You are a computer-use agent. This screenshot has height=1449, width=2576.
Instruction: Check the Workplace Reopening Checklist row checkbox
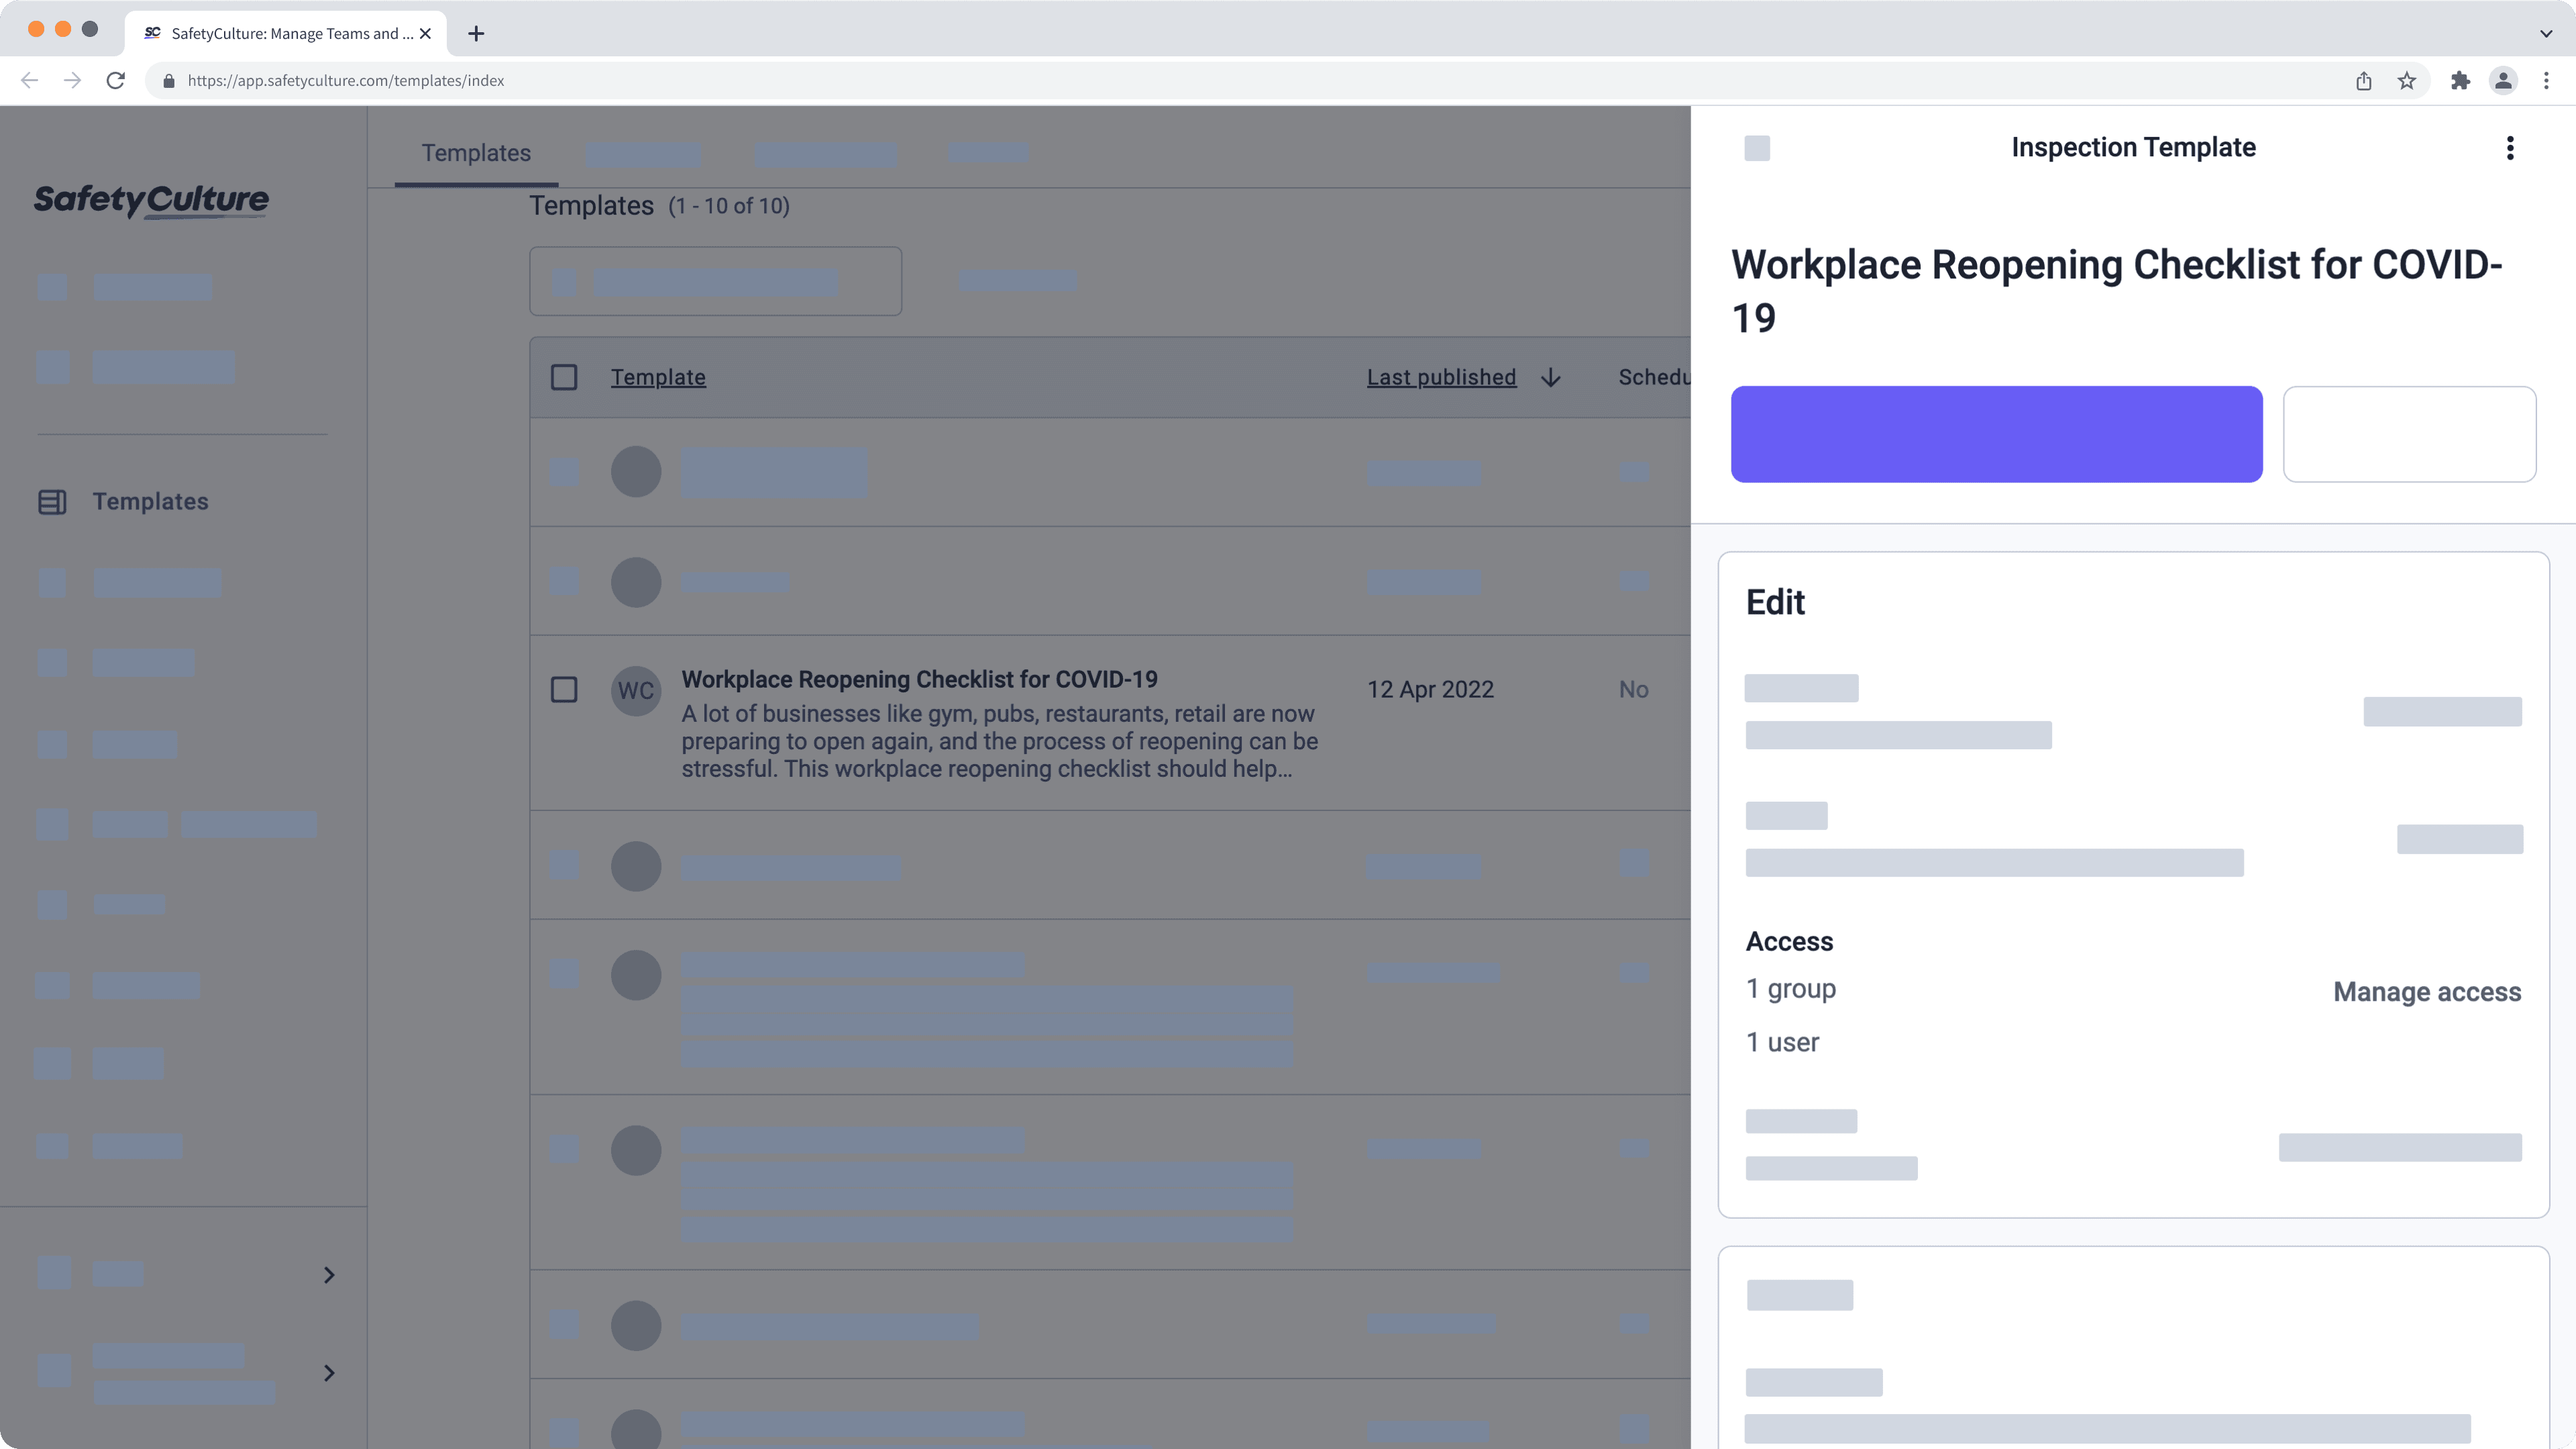(x=564, y=690)
